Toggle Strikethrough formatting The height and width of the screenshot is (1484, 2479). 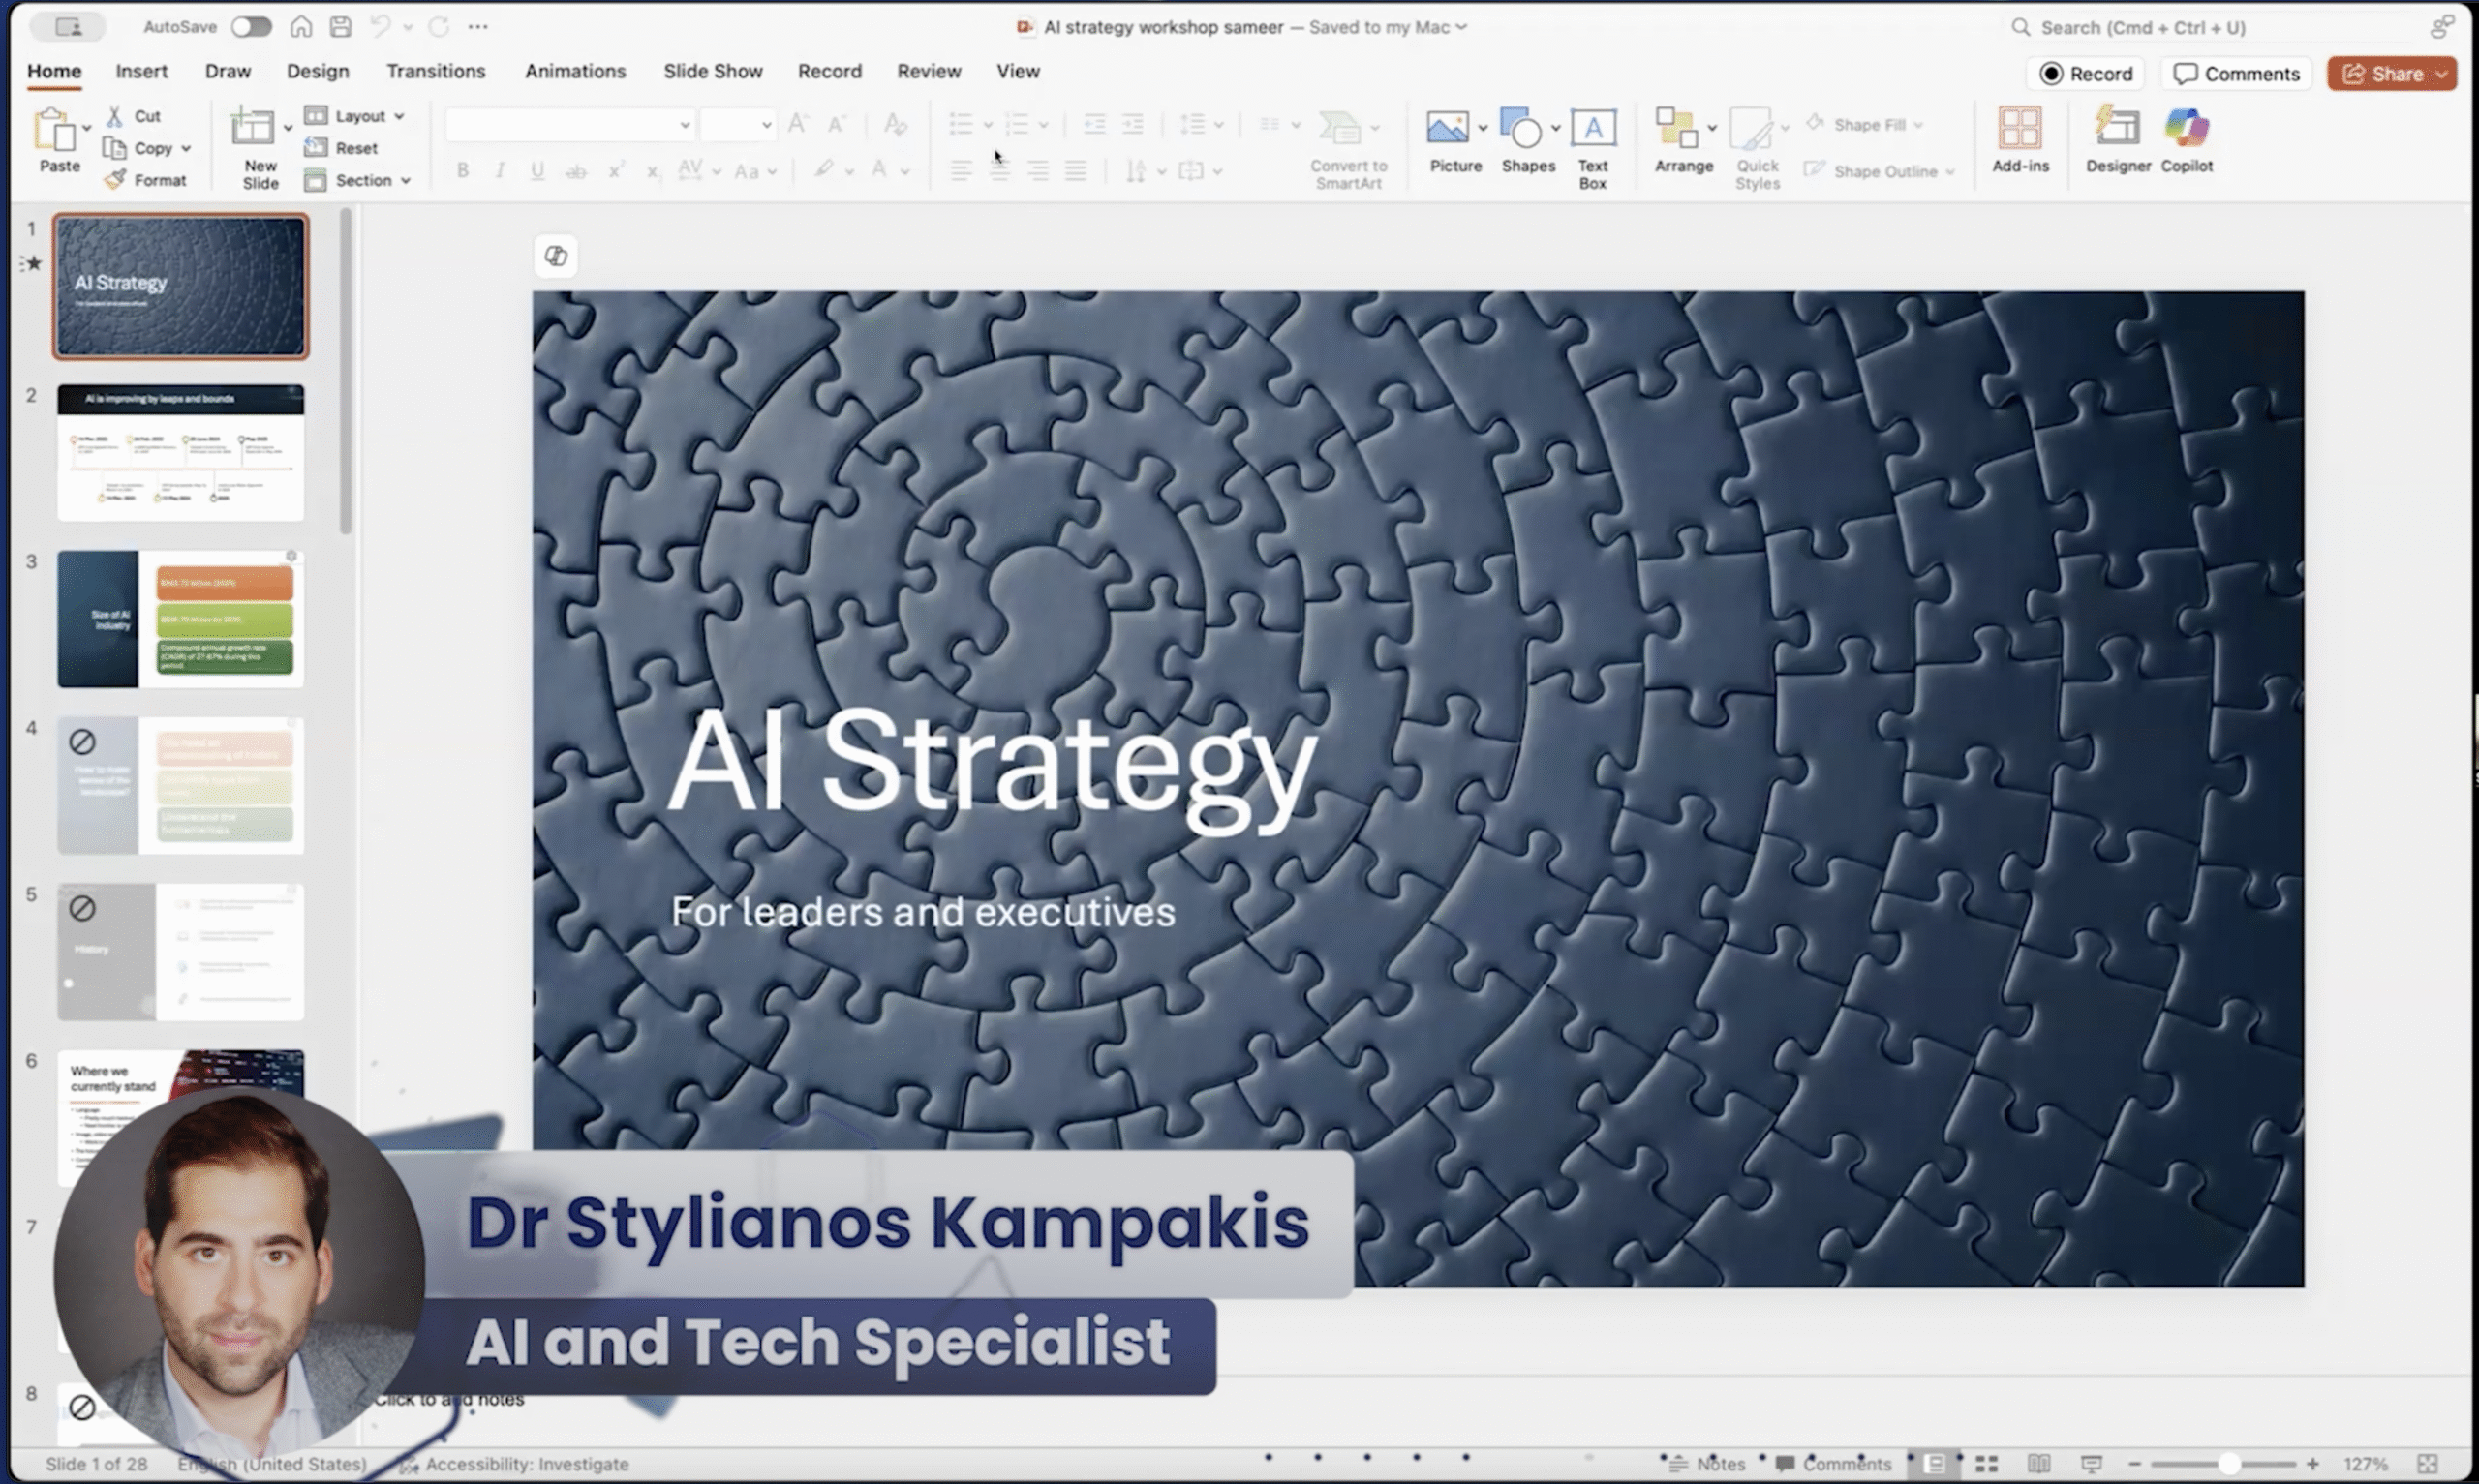[576, 171]
